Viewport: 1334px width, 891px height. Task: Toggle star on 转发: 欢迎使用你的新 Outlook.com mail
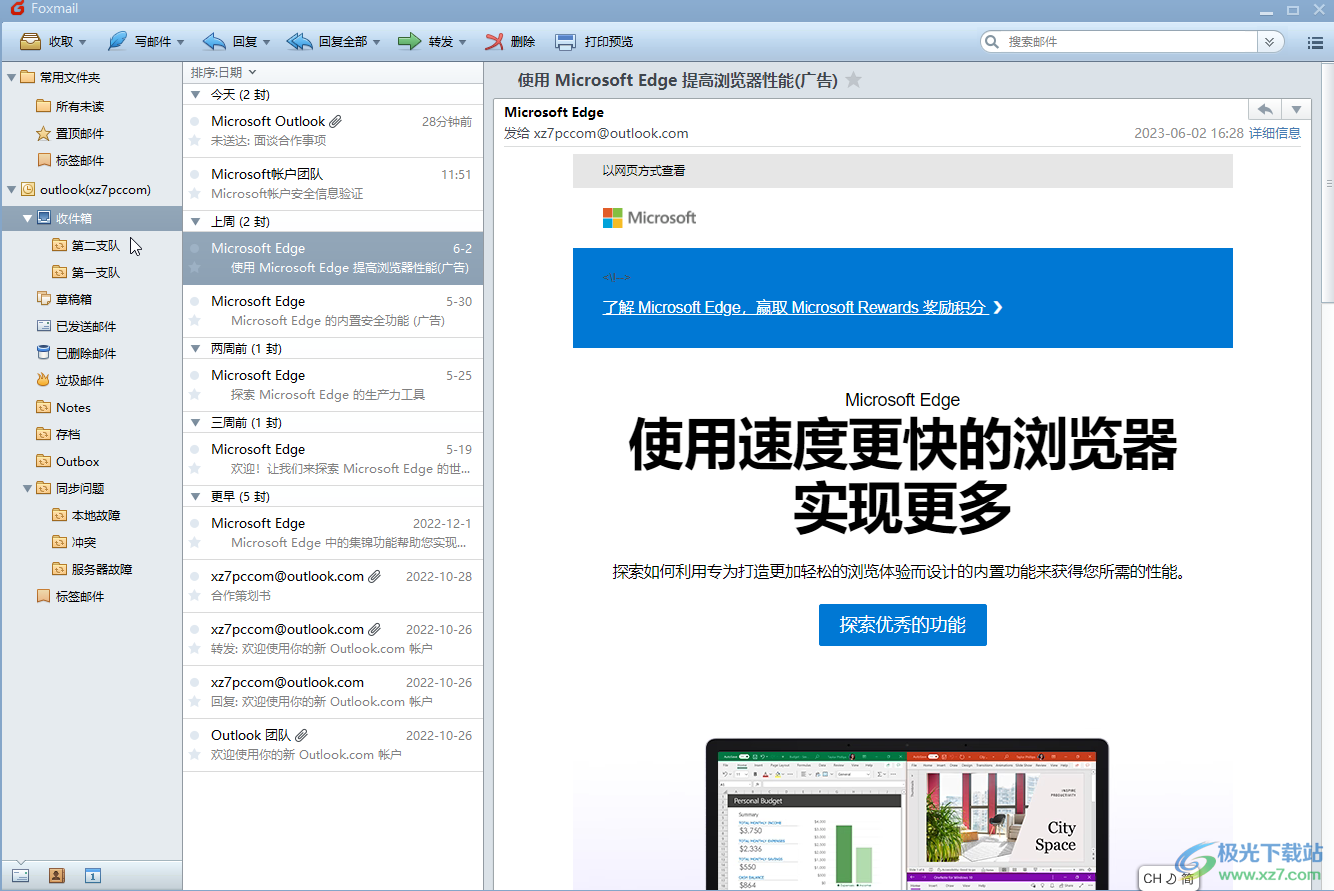coord(195,648)
